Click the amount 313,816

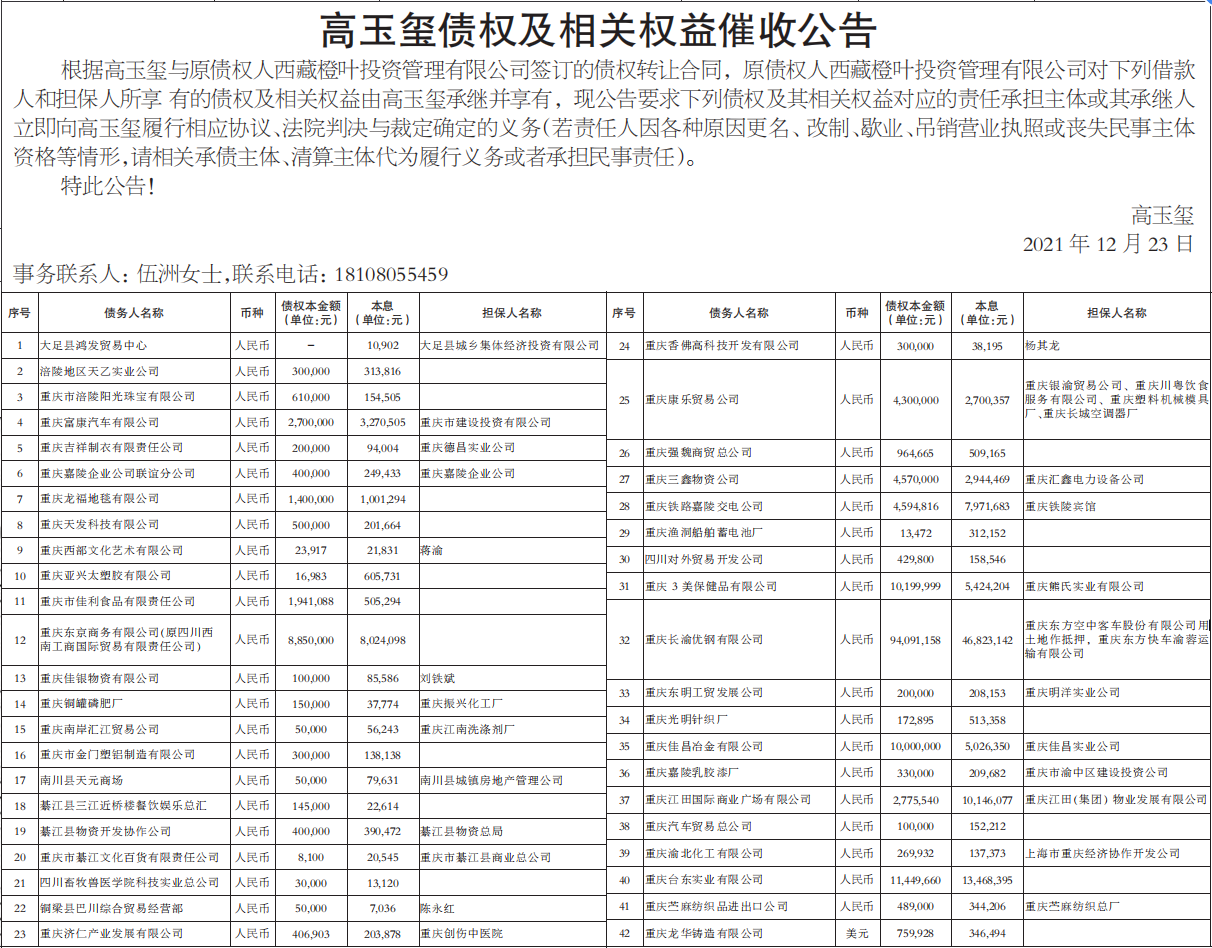[384, 371]
